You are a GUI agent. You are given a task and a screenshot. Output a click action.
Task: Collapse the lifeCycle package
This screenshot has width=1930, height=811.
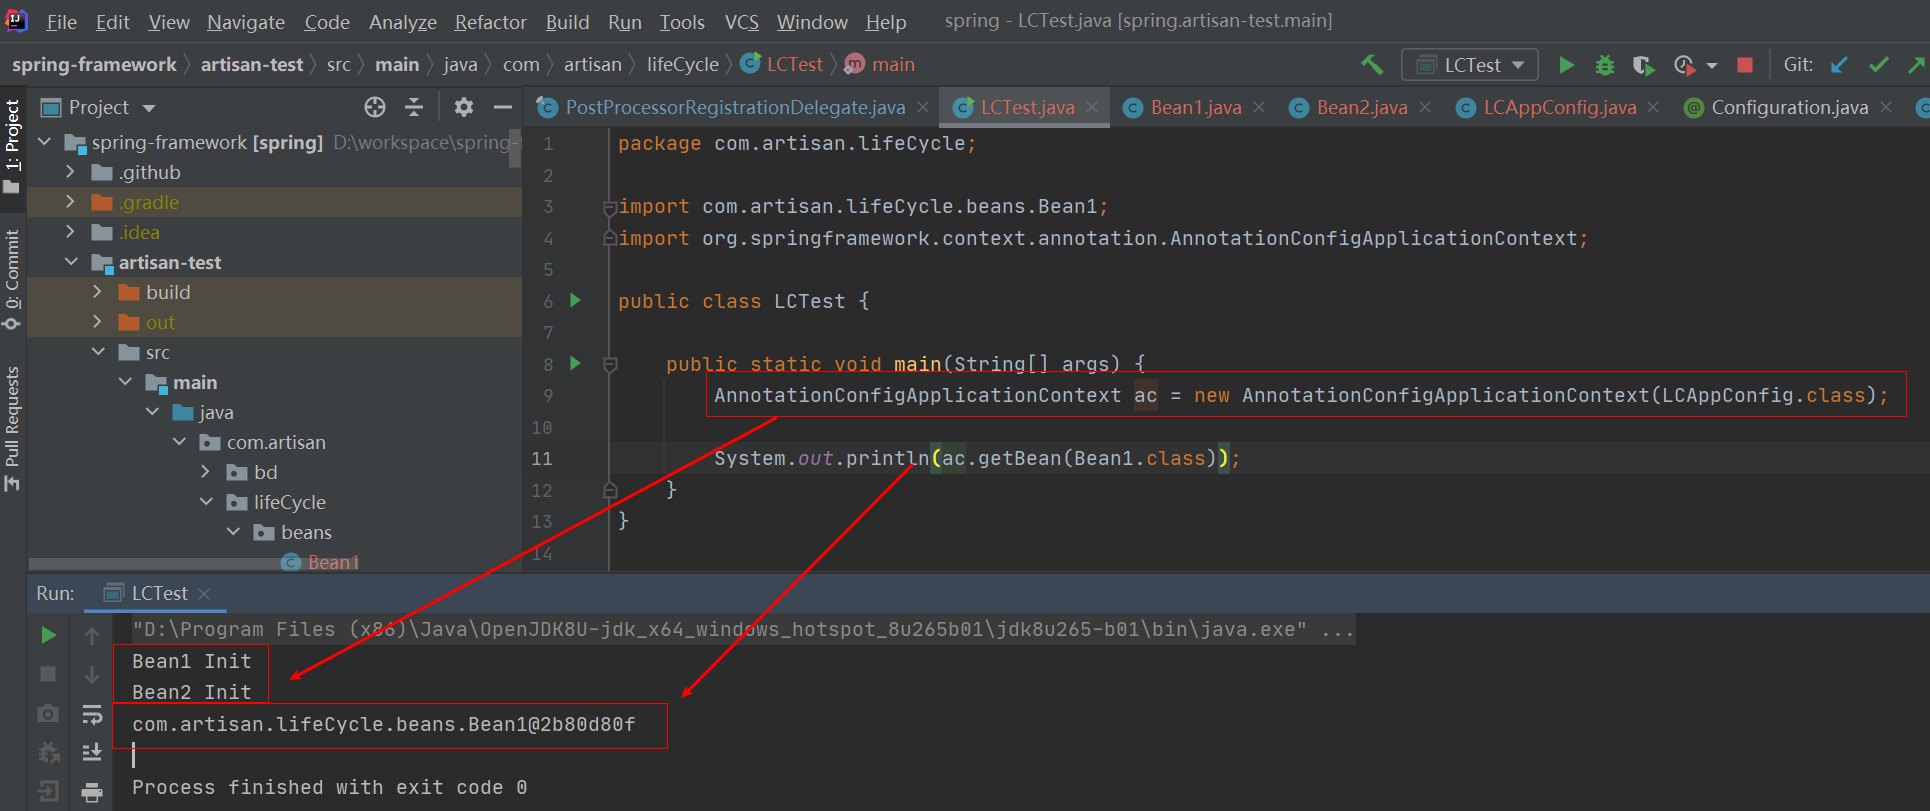pos(206,502)
